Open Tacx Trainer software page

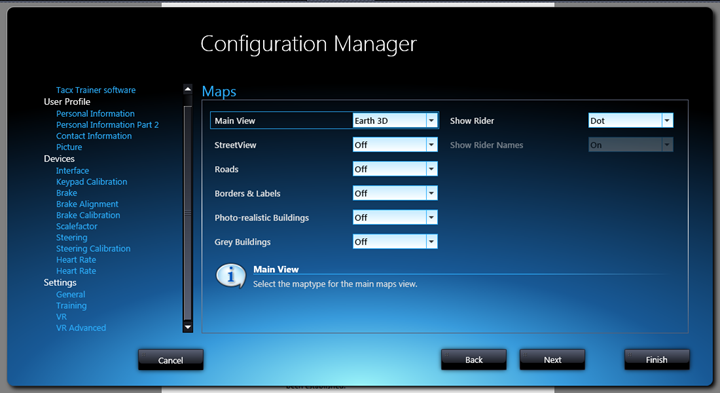pyautogui.click(x=96, y=90)
